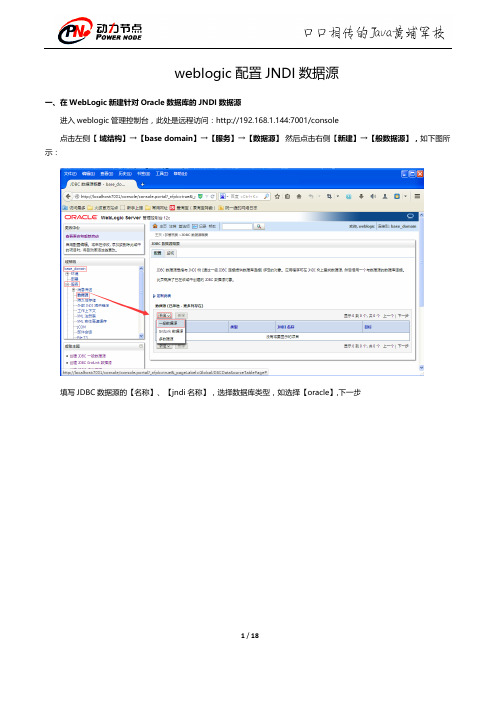
Task: Open the 帮助 menu in browser menu bar
Action: 180,173
